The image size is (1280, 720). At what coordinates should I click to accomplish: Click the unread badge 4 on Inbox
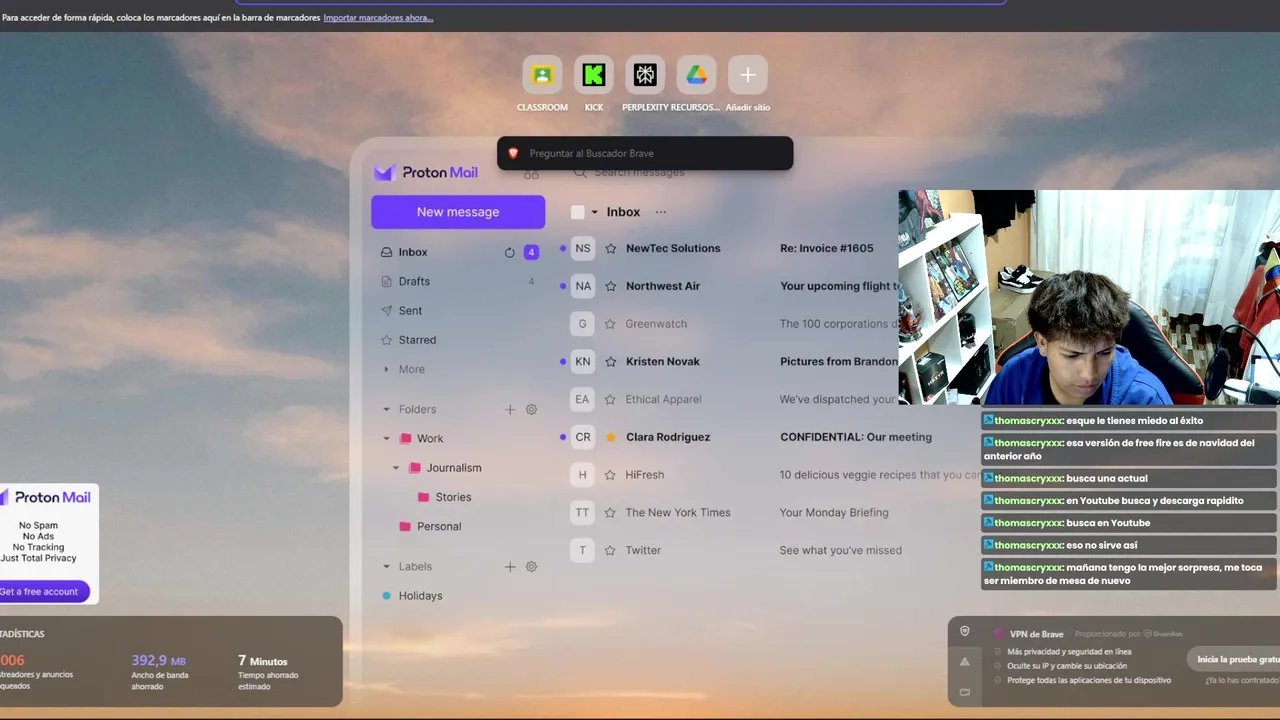pos(531,252)
